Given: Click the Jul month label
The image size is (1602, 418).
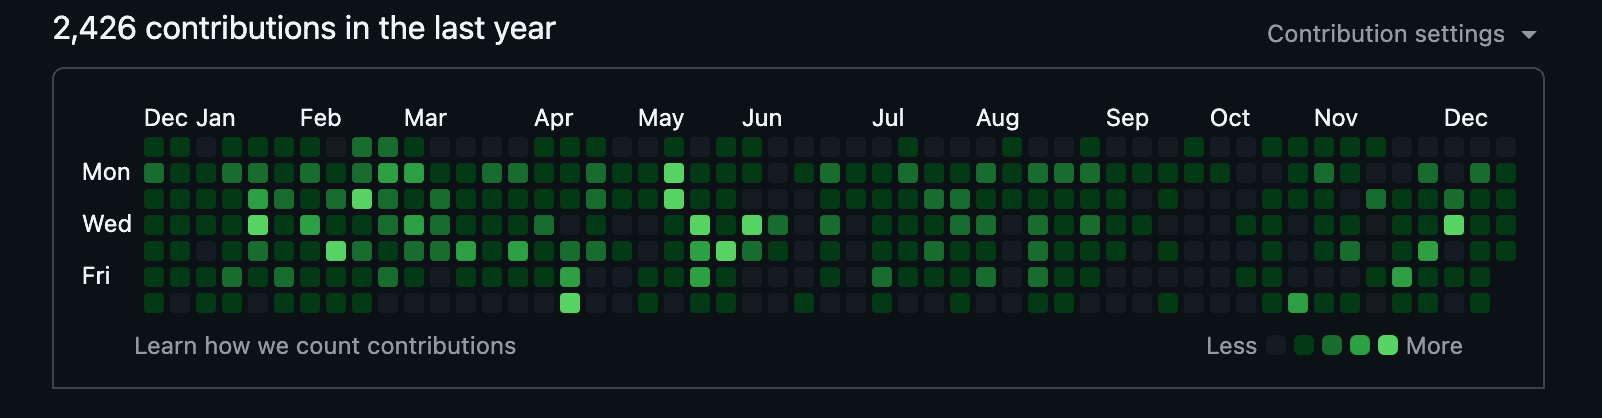Looking at the screenshot, I should click(888, 118).
